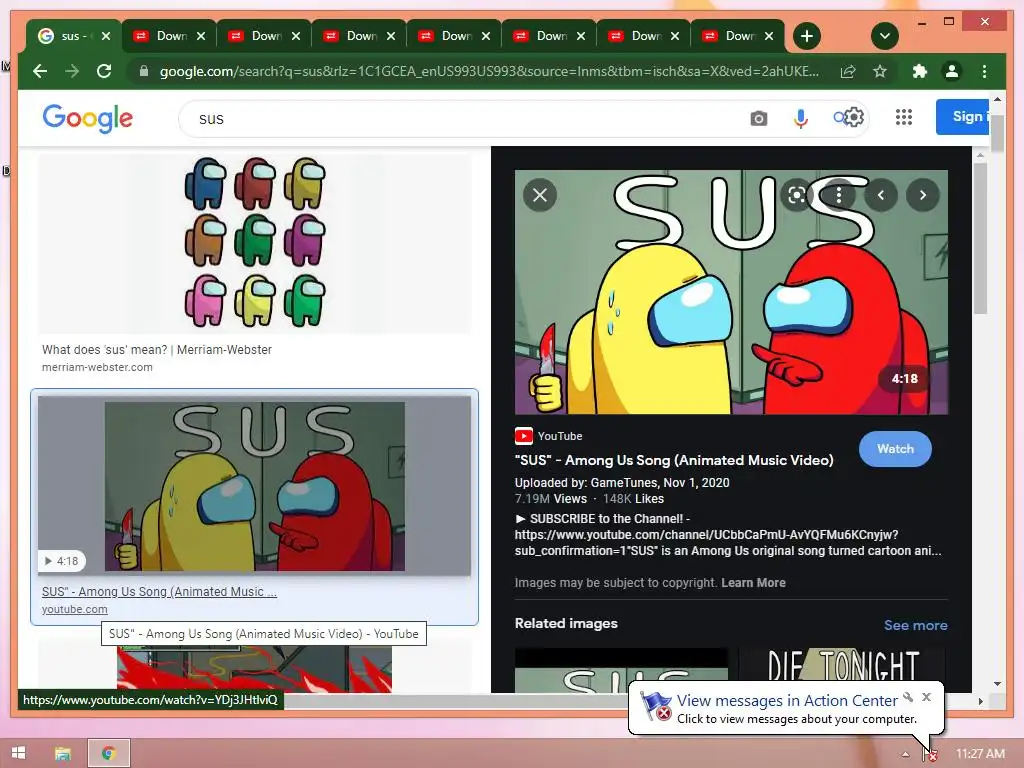Go to next image in preview

coord(923,195)
